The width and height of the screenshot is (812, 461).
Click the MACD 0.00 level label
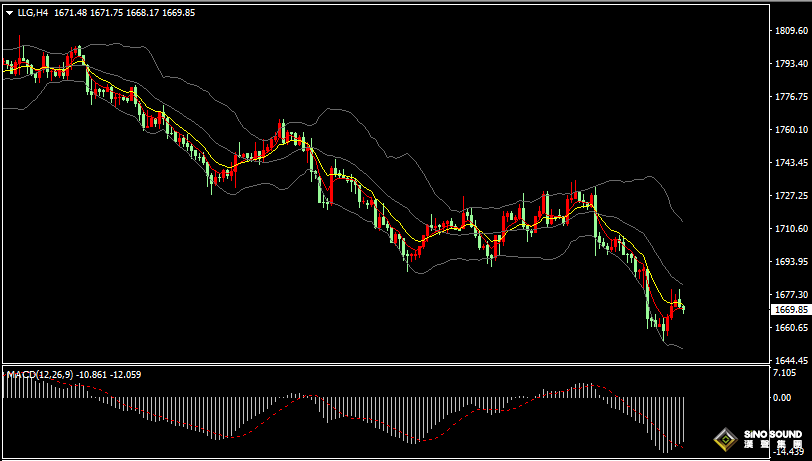[781, 398]
